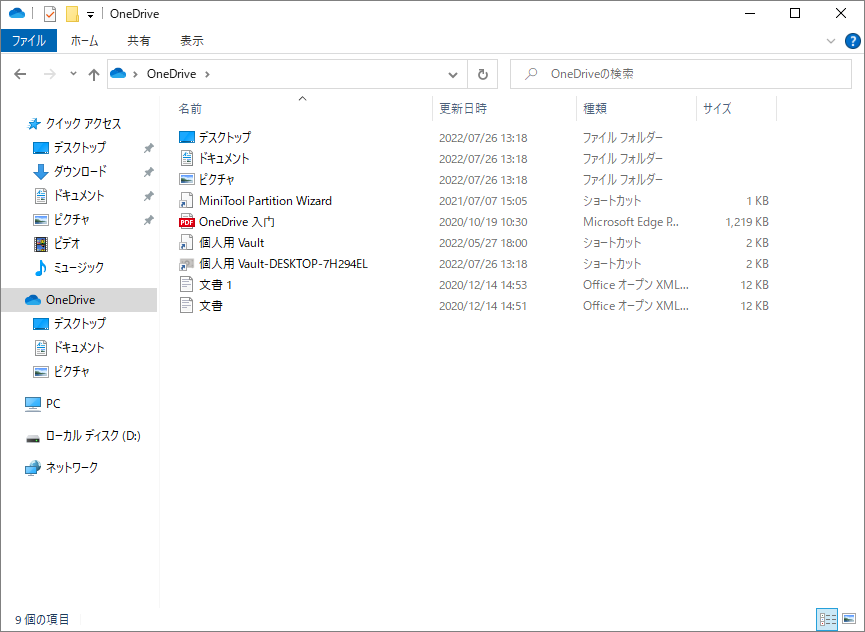
Task: Click the new folder icon in title bar
Action: 72,14
